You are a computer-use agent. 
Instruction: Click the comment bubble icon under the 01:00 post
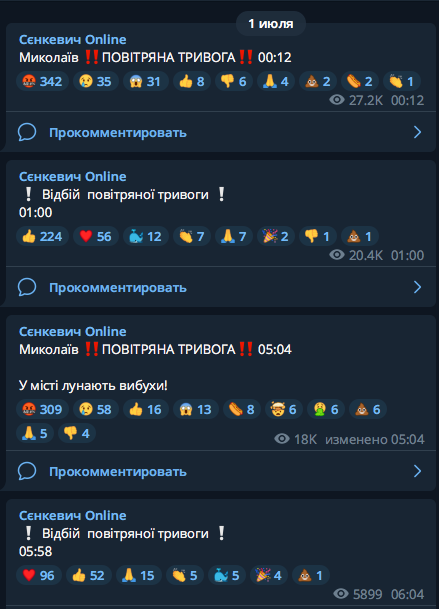pos(27,287)
